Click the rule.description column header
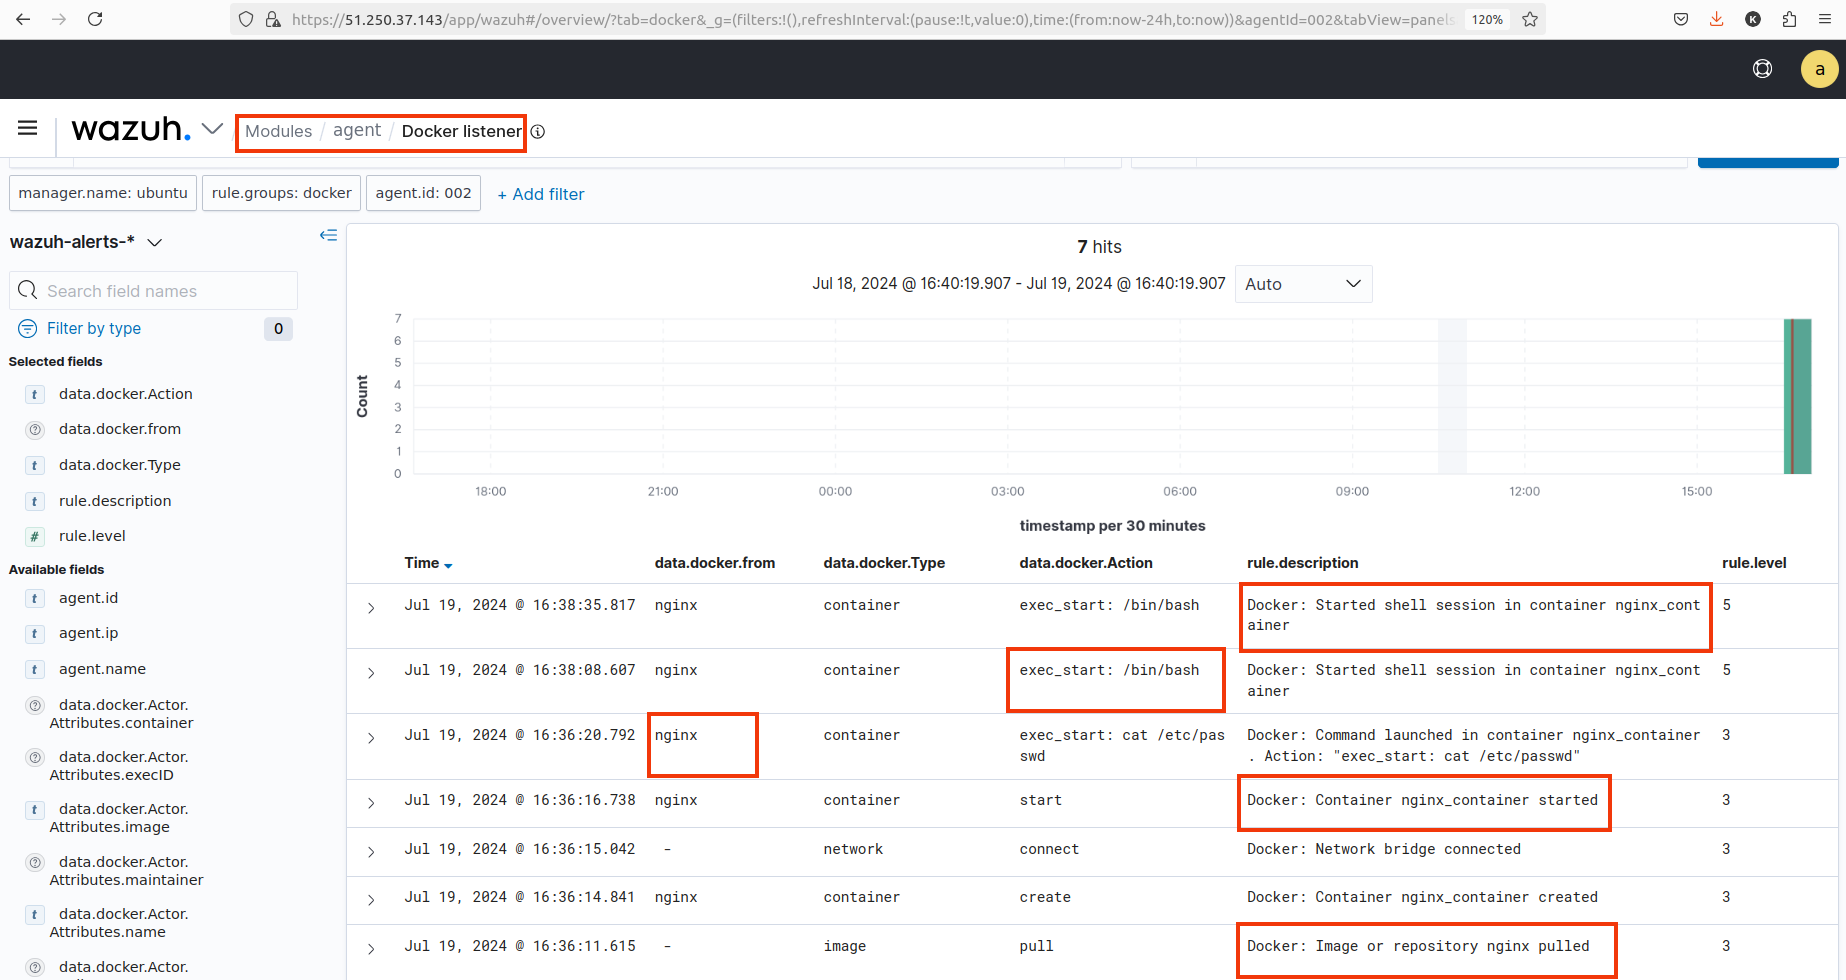This screenshot has height=980, width=1846. (x=1303, y=563)
